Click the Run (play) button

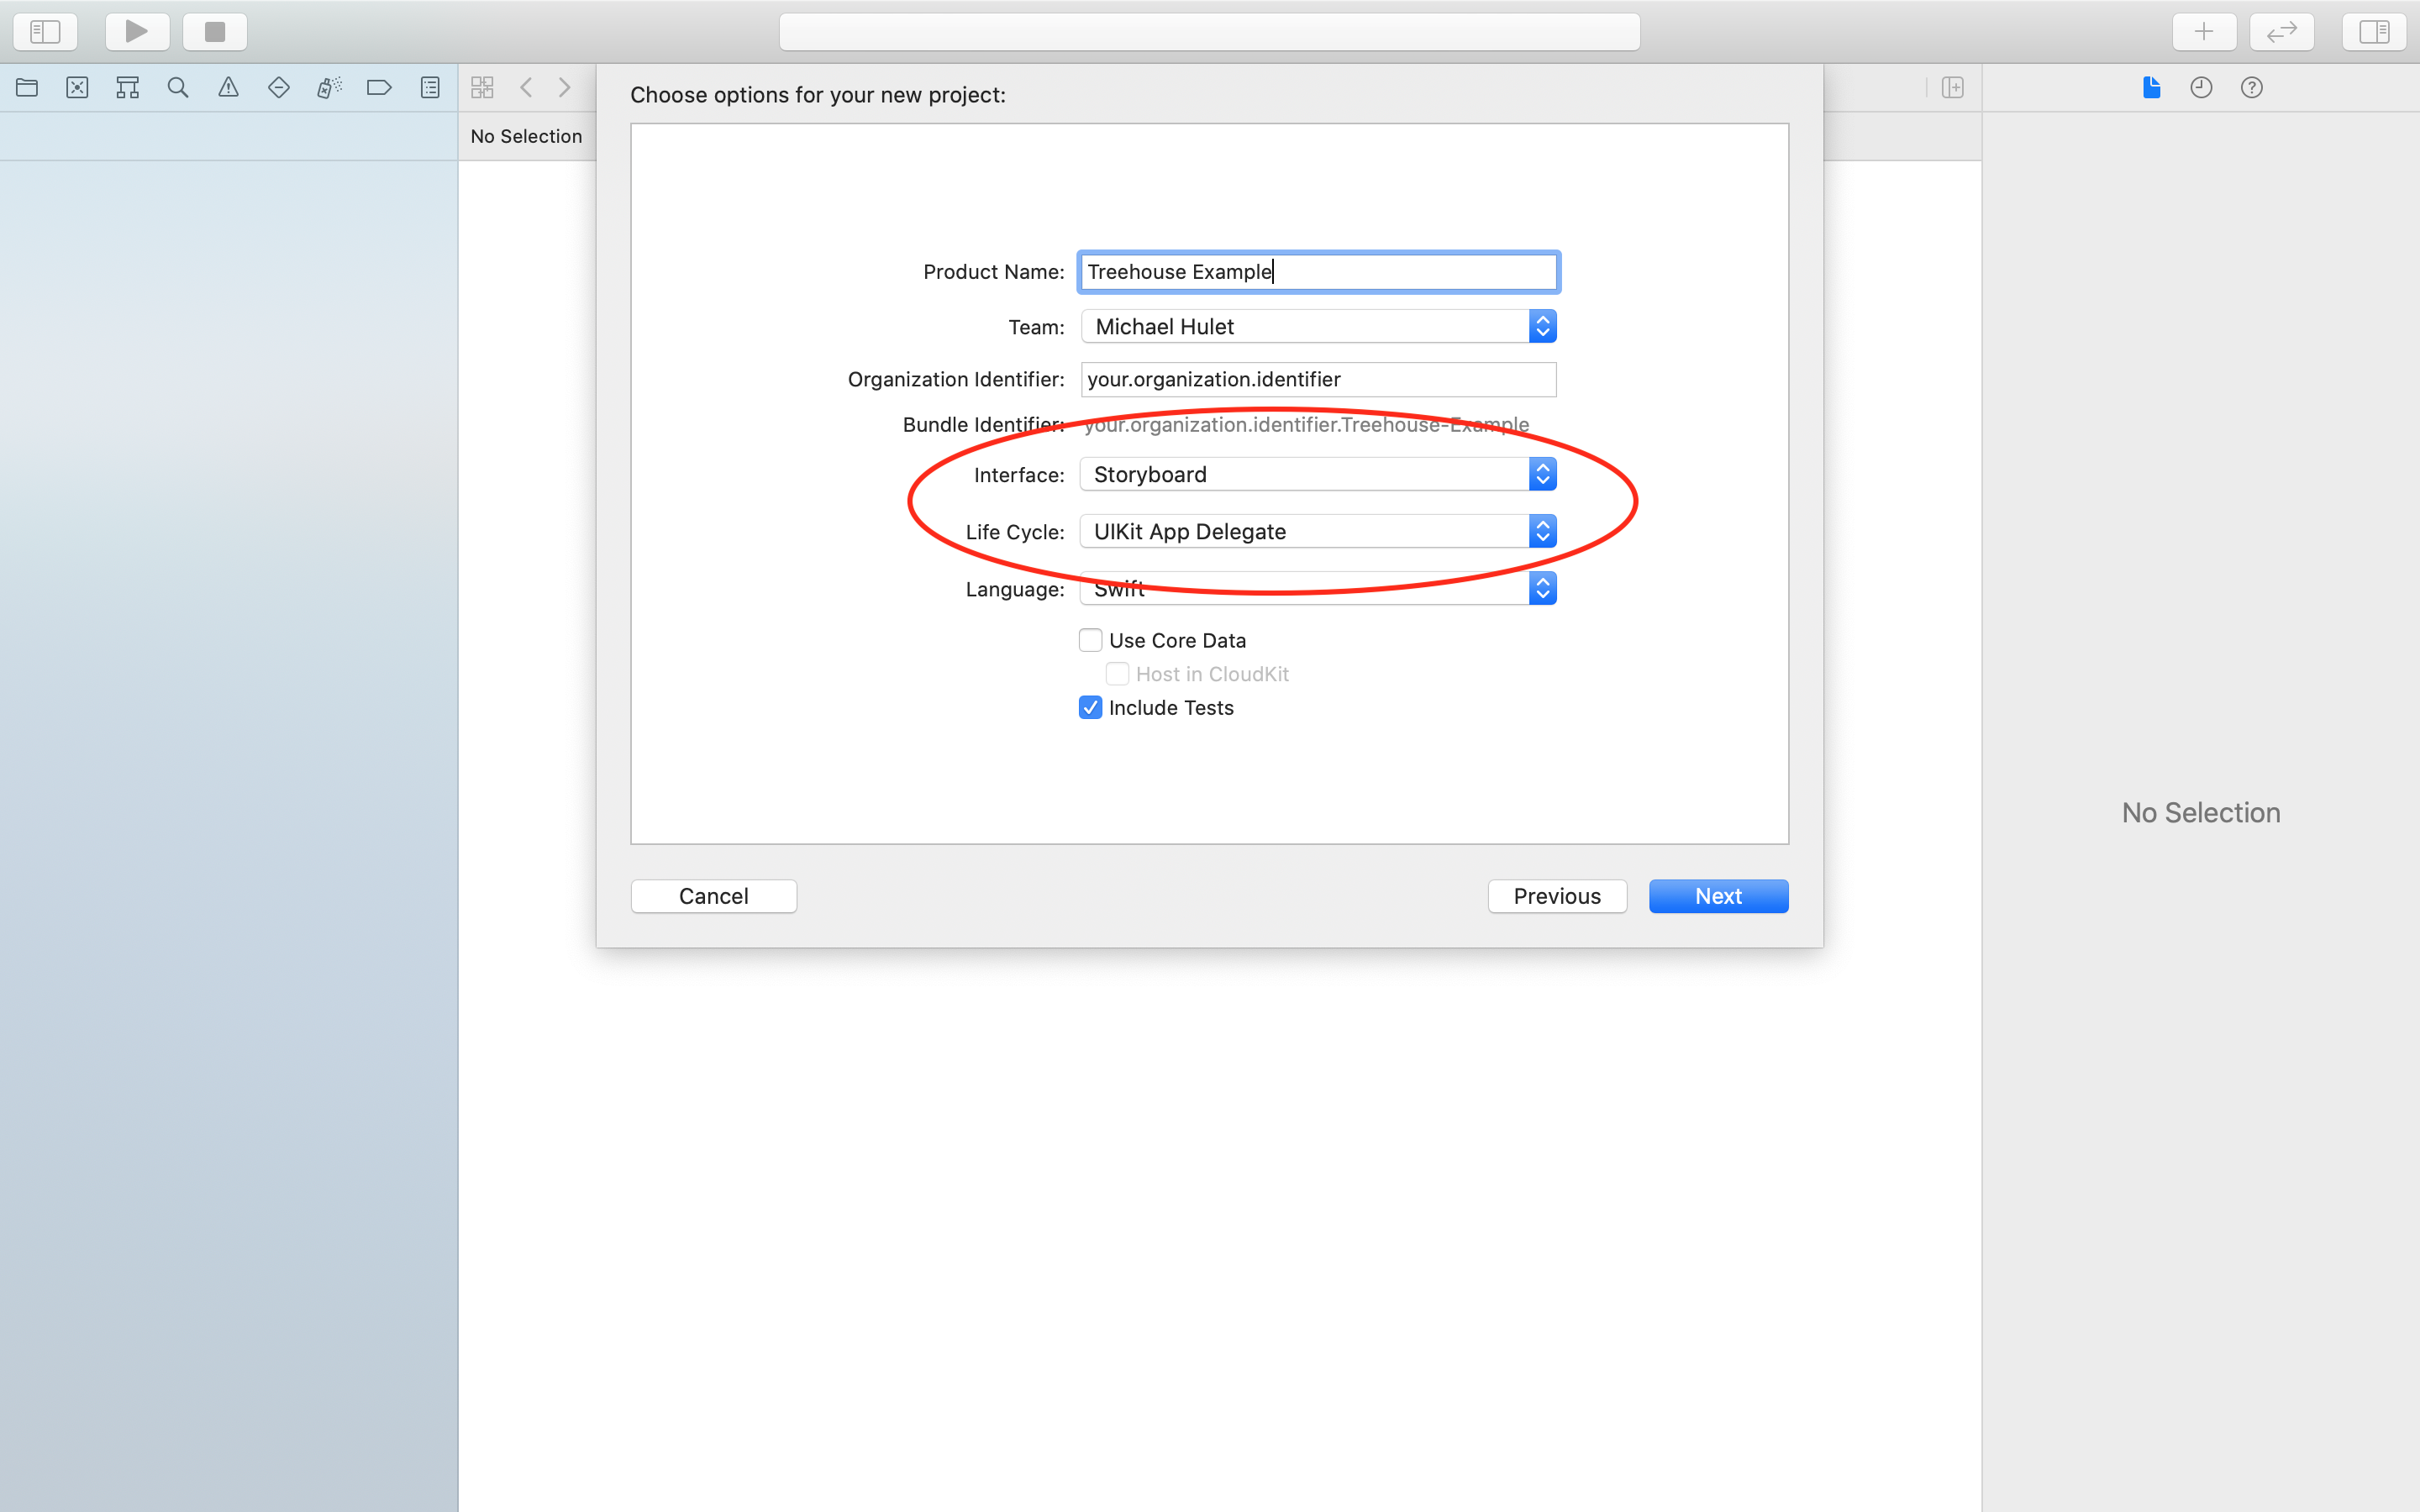click(x=137, y=32)
